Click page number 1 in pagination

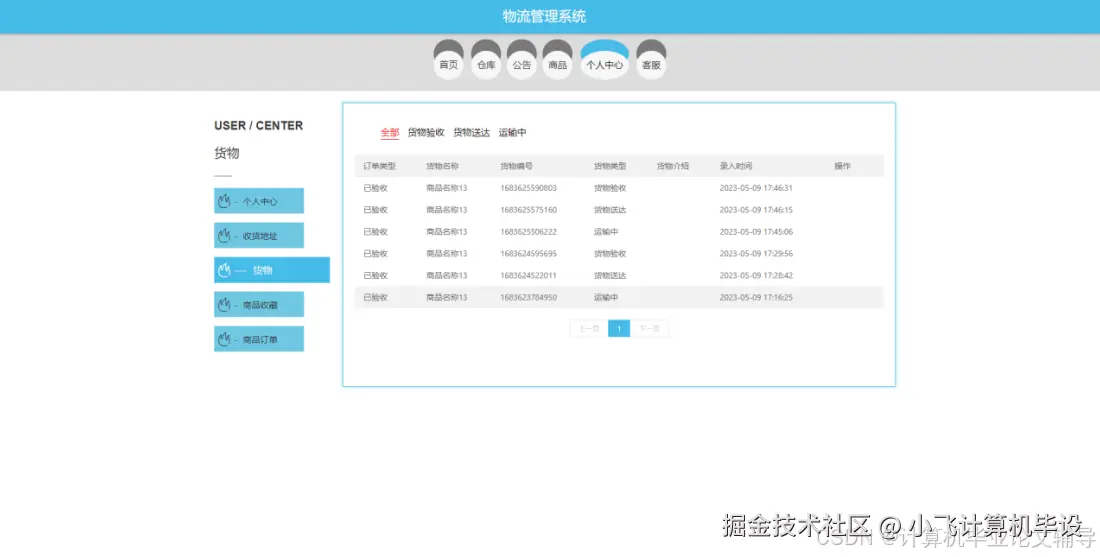coord(619,328)
